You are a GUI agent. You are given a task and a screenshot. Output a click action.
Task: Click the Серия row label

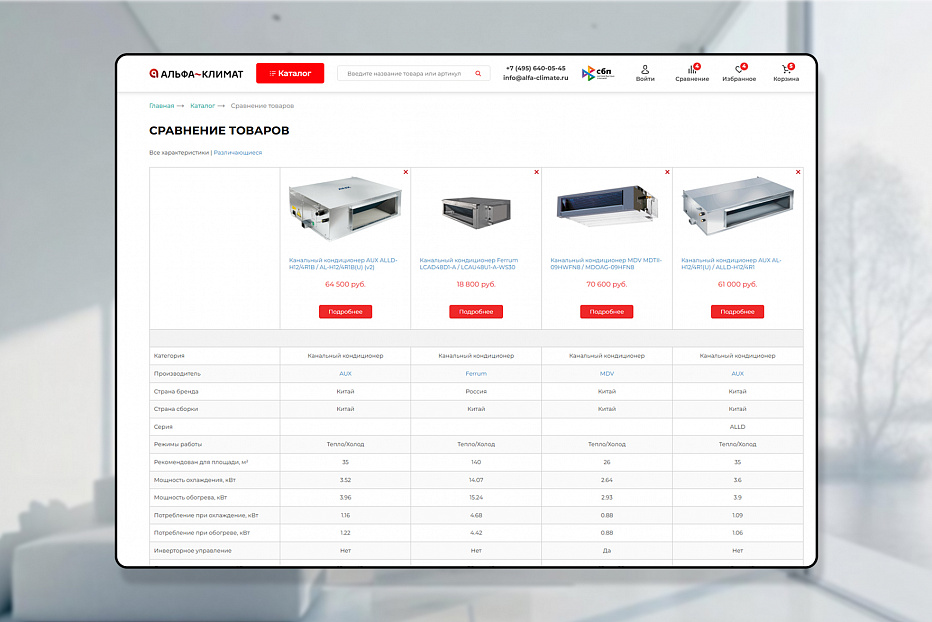click(163, 427)
